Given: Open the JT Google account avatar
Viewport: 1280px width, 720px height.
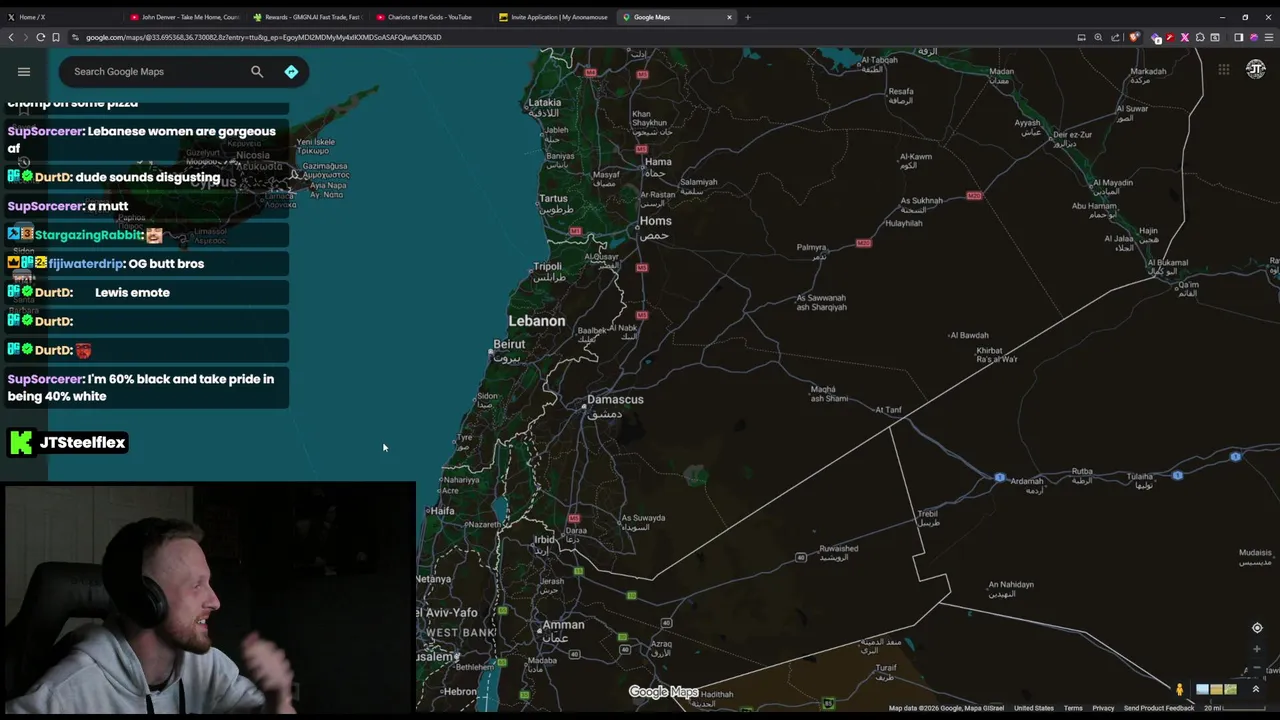Looking at the screenshot, I should [1256, 69].
